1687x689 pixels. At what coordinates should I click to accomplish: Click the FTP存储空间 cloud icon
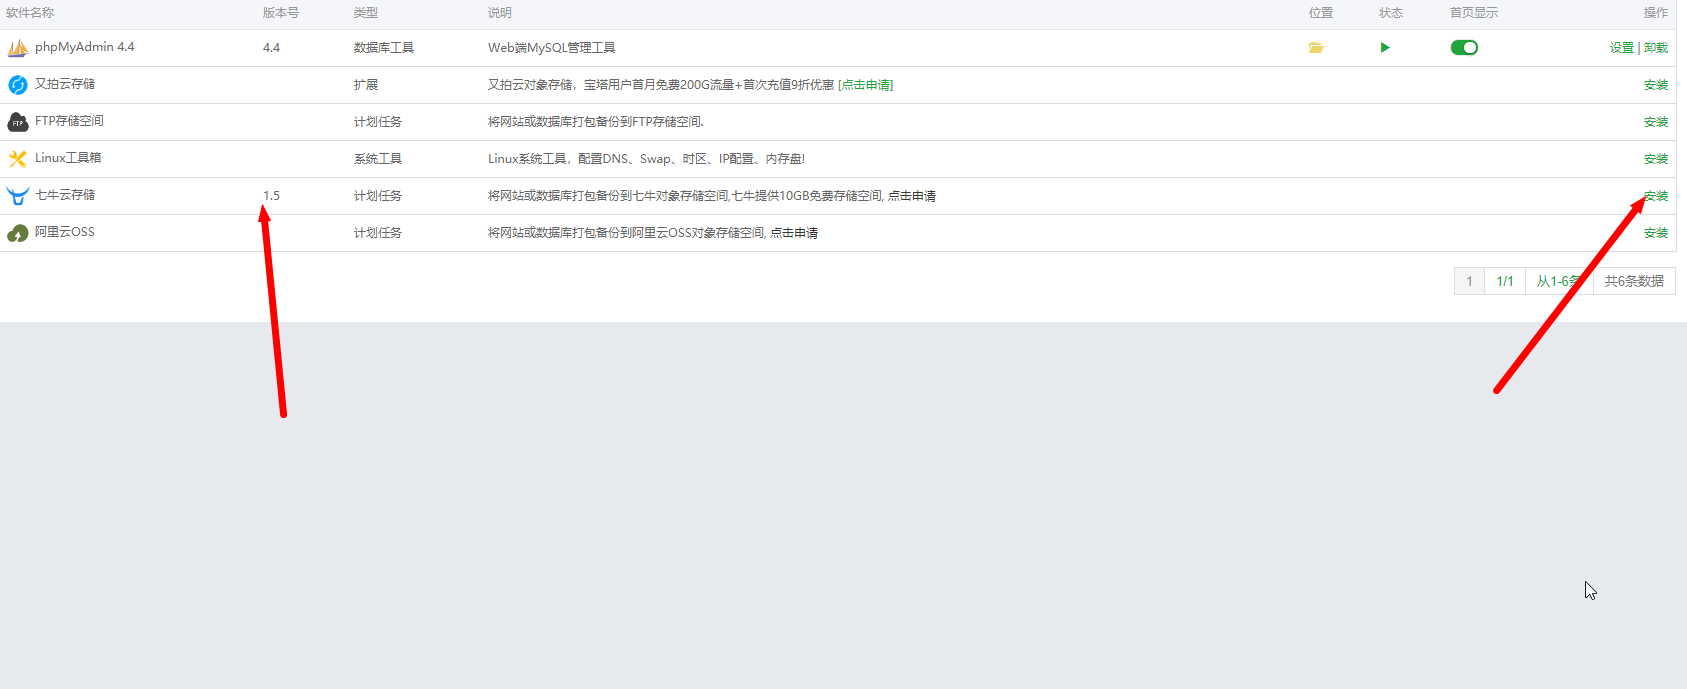(x=18, y=122)
